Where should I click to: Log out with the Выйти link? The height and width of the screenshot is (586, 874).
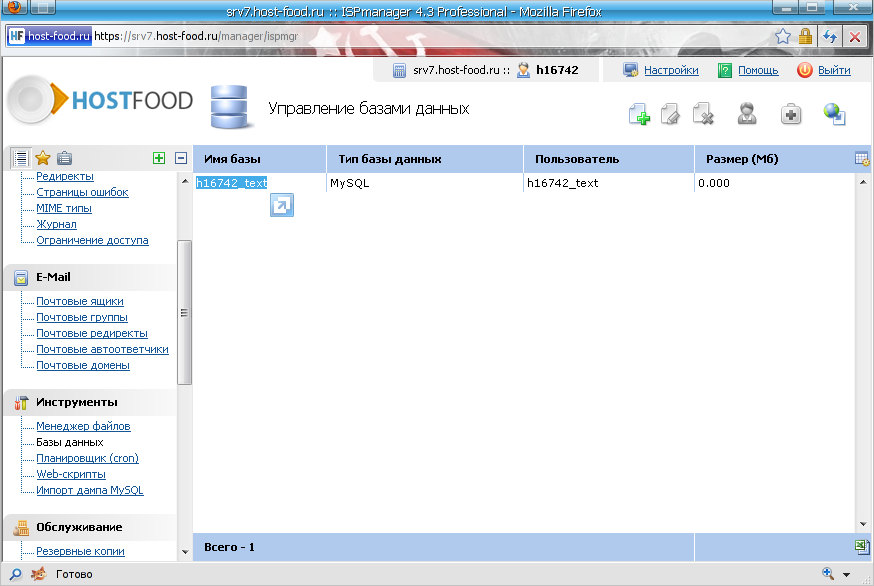pyautogui.click(x=833, y=71)
